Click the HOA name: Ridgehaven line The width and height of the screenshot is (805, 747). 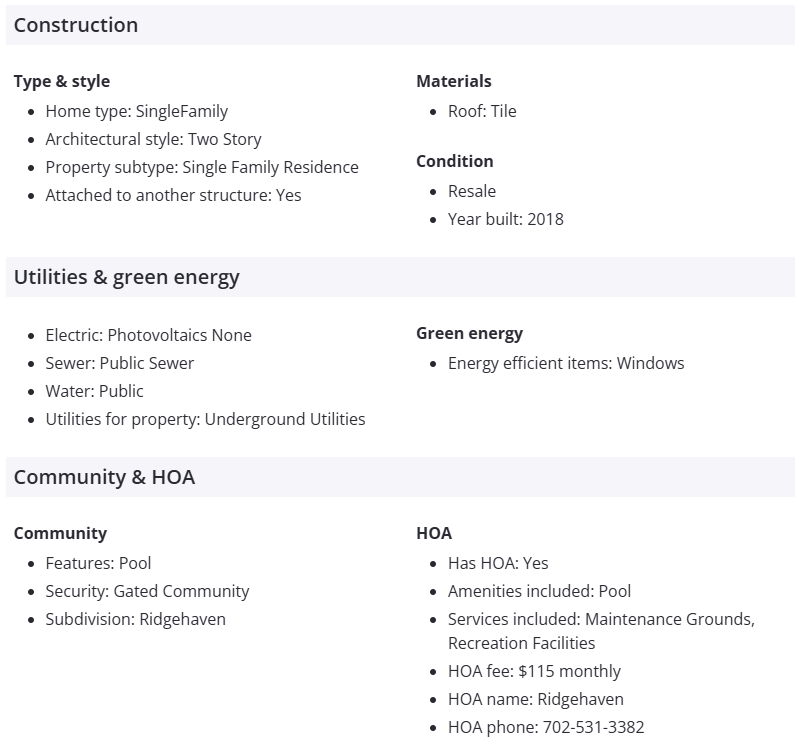[535, 699]
